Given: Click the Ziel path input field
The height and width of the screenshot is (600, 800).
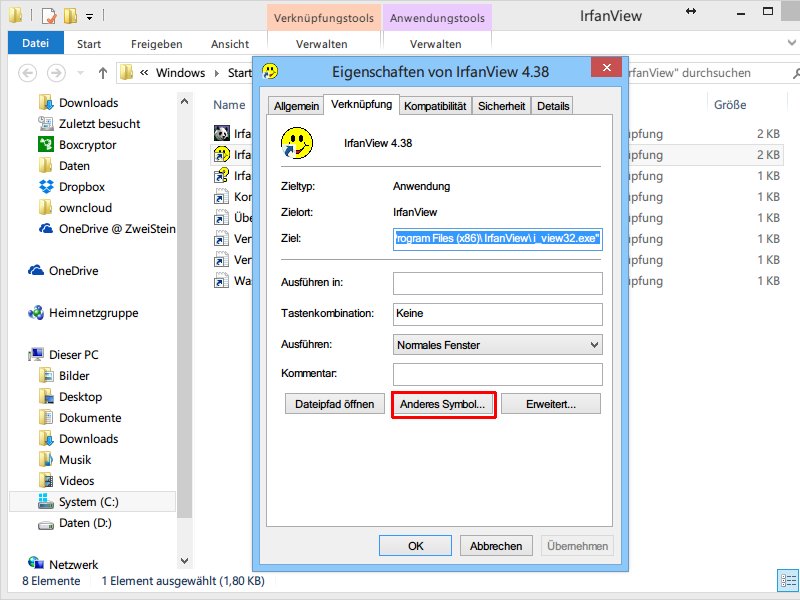Looking at the screenshot, I should [497, 238].
